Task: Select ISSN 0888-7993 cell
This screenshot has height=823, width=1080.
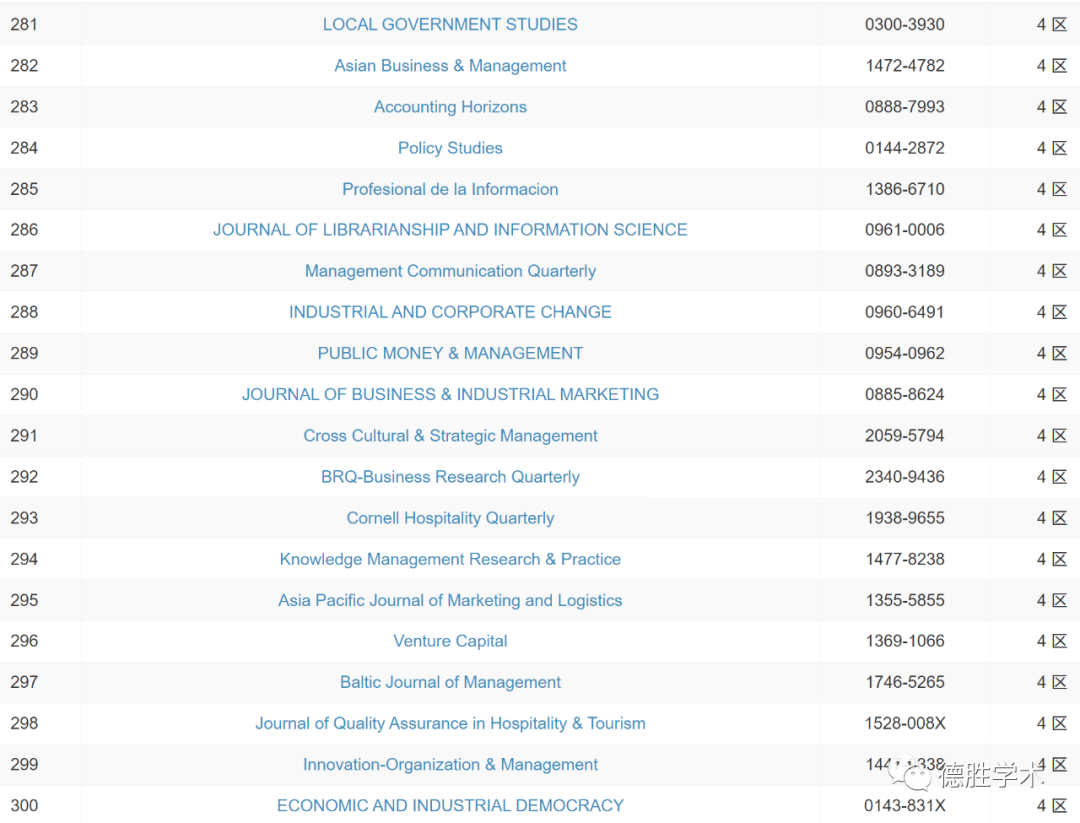Action: (904, 107)
